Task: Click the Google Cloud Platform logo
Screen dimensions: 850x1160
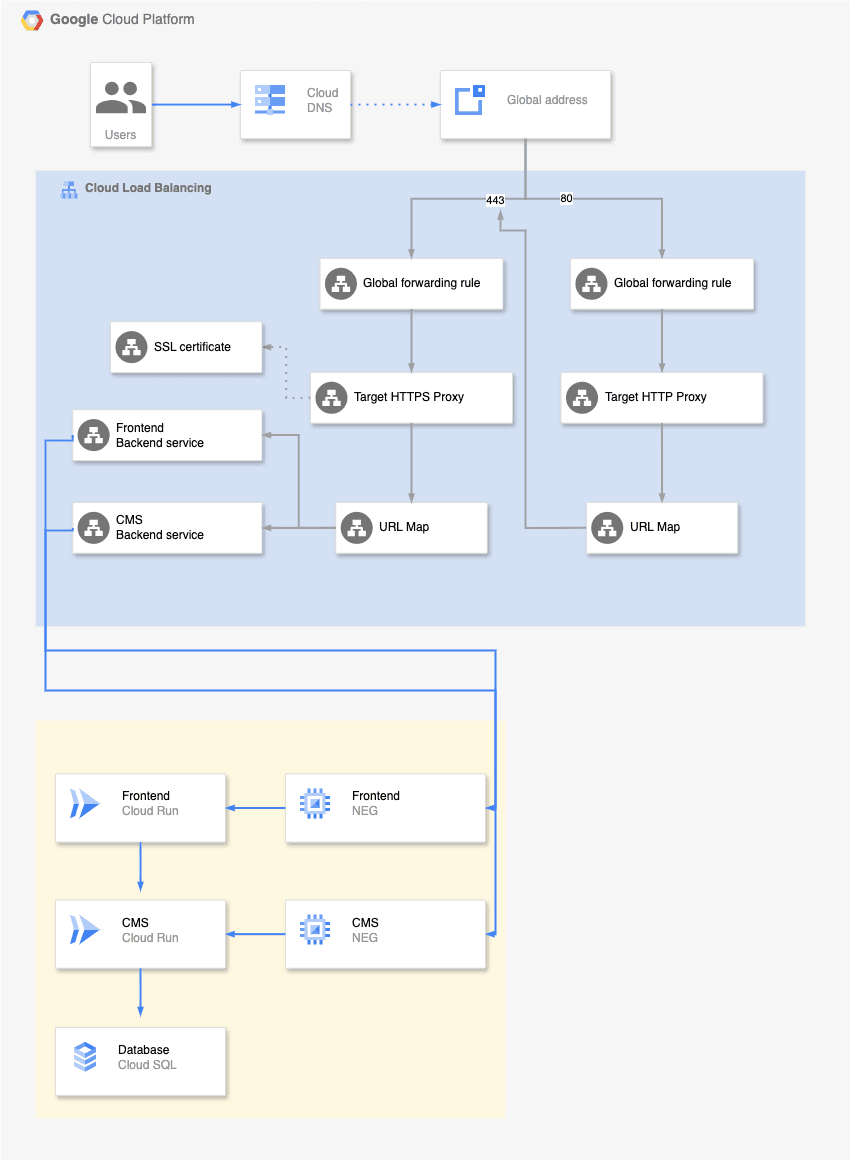Action: [32, 20]
